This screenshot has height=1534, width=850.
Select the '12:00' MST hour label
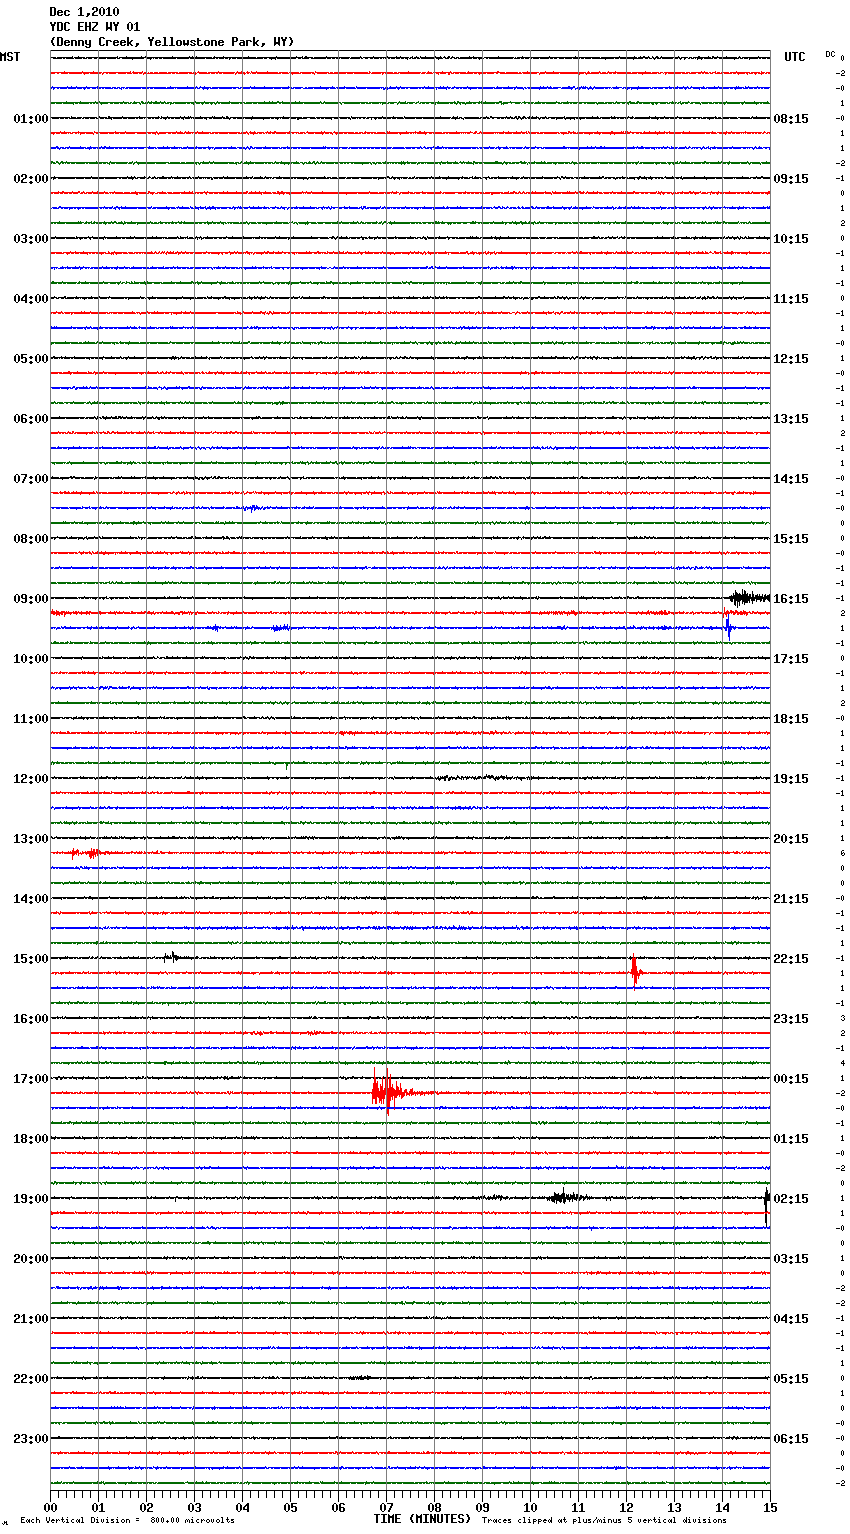[x=31, y=779]
